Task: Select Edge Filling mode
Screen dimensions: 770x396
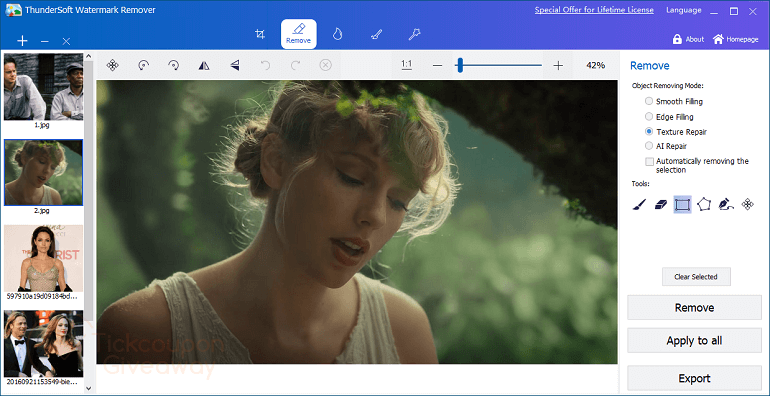Action: tap(669, 117)
